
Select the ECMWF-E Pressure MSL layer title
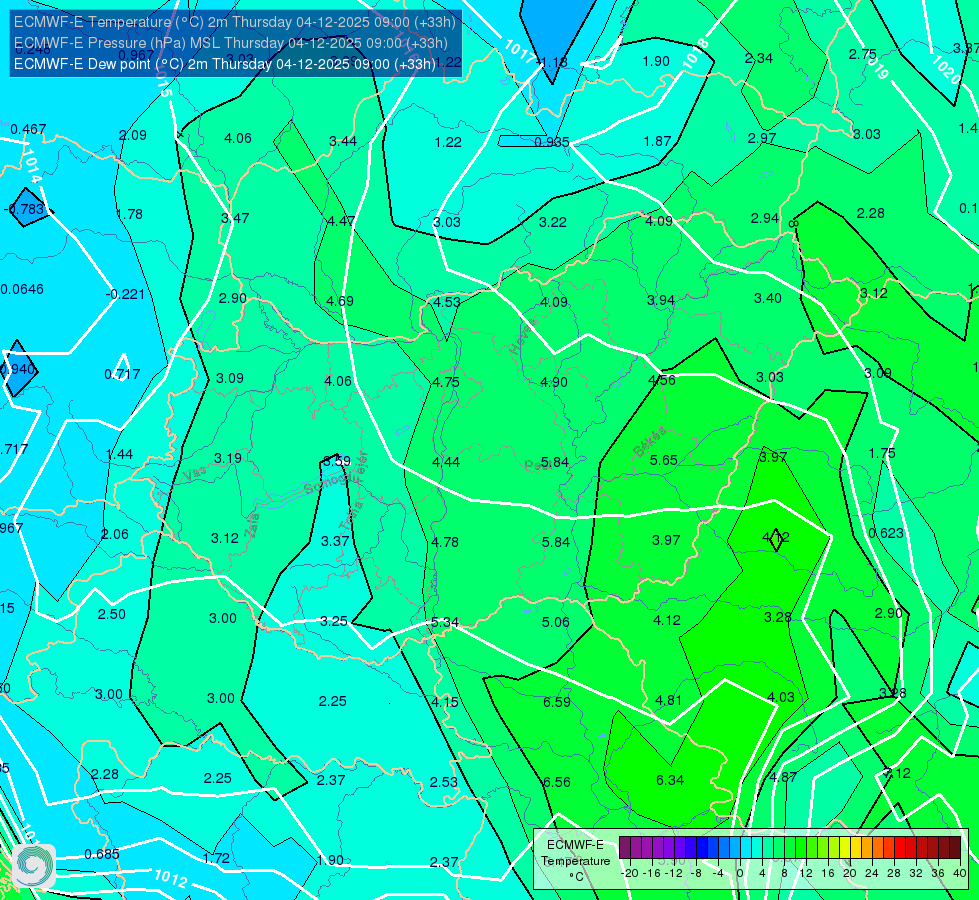coord(231,42)
